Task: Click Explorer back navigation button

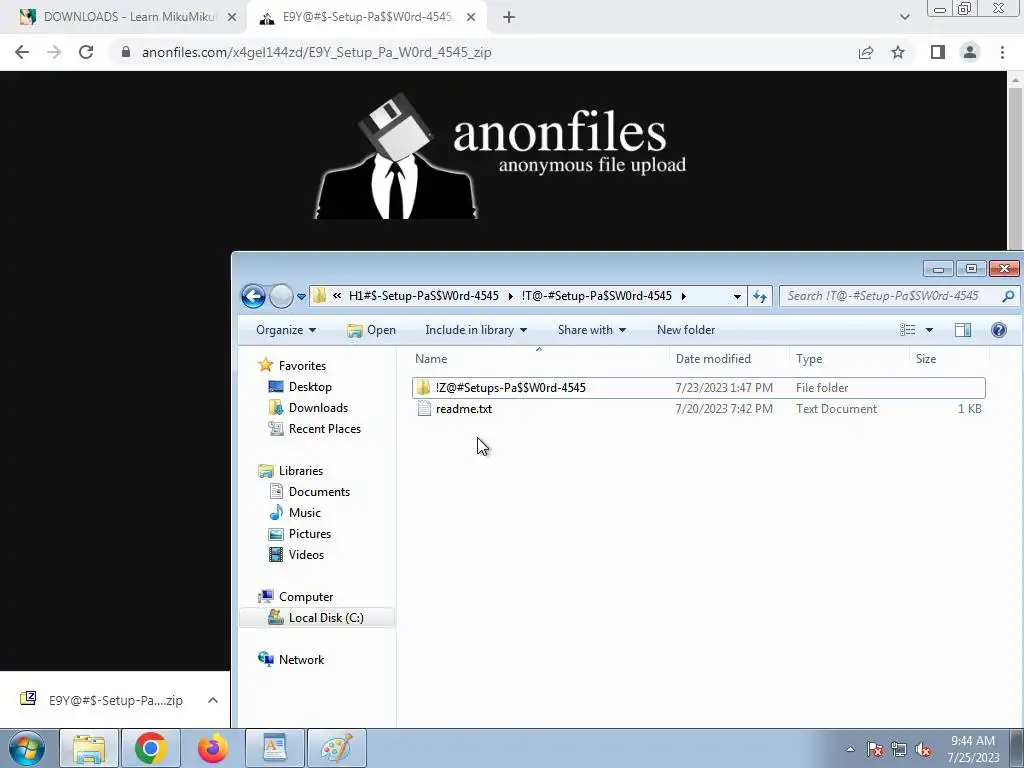Action: coord(253,296)
